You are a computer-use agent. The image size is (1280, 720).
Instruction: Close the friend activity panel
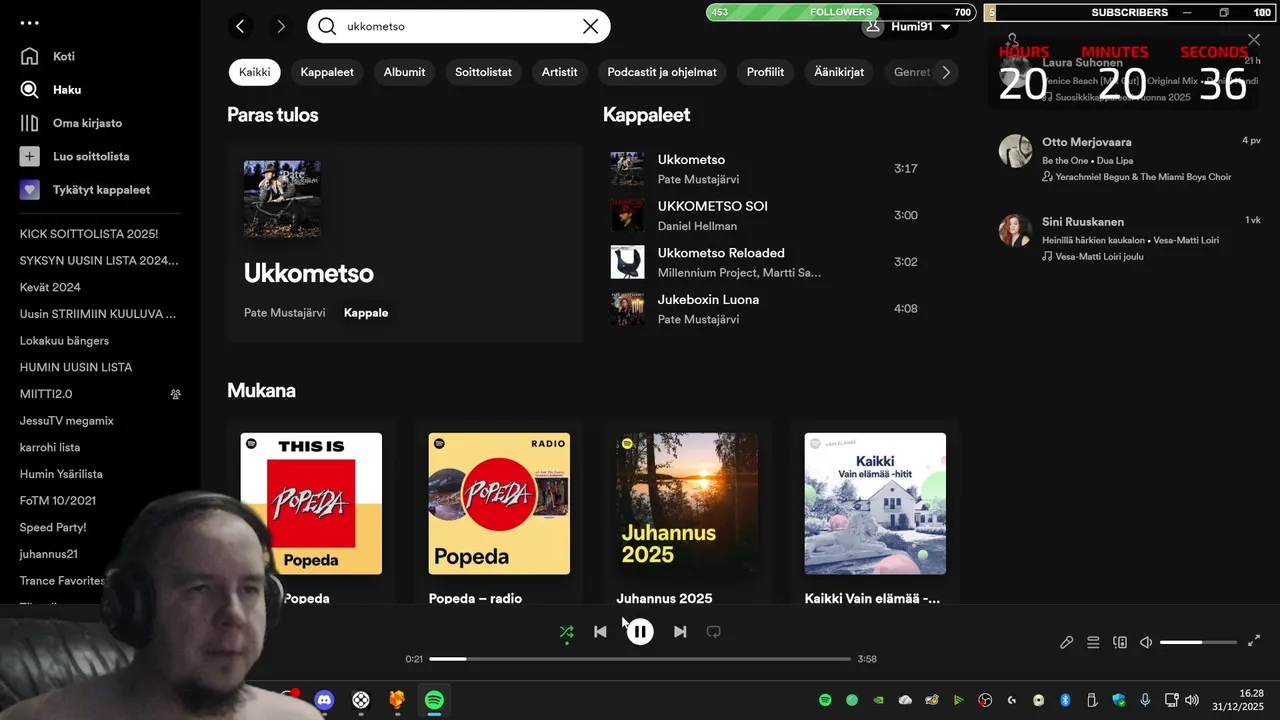tap(1254, 40)
